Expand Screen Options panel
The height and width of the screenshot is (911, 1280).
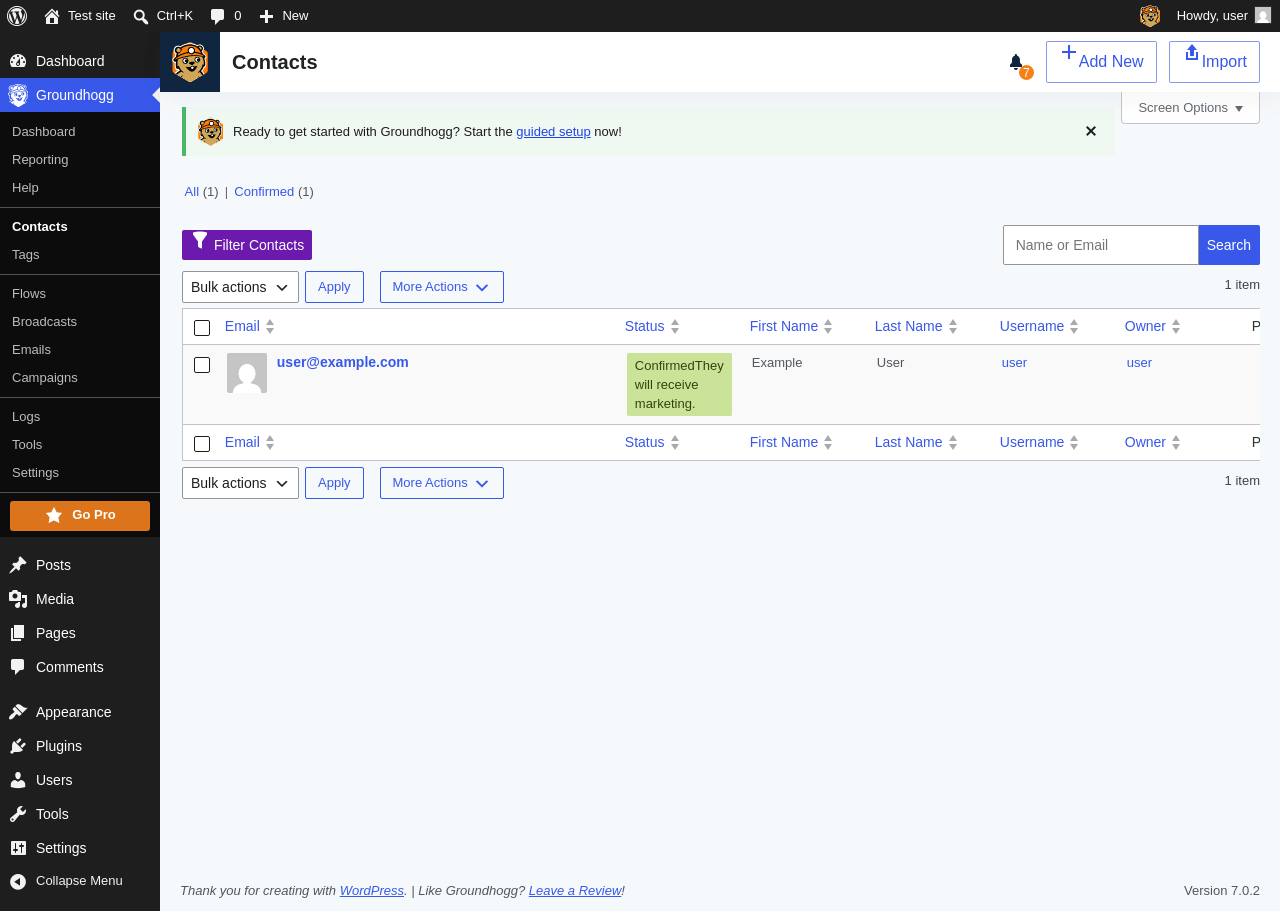[1190, 108]
